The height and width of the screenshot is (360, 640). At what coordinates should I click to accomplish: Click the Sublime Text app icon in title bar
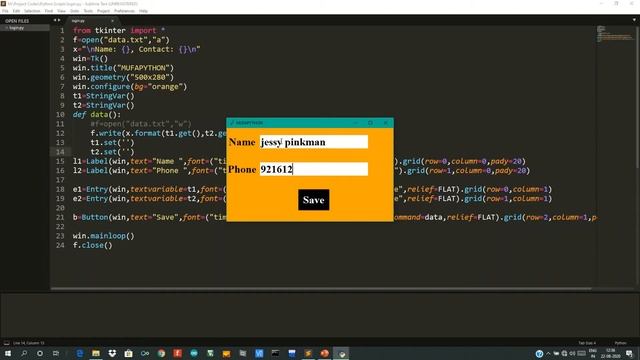tap(3, 4)
